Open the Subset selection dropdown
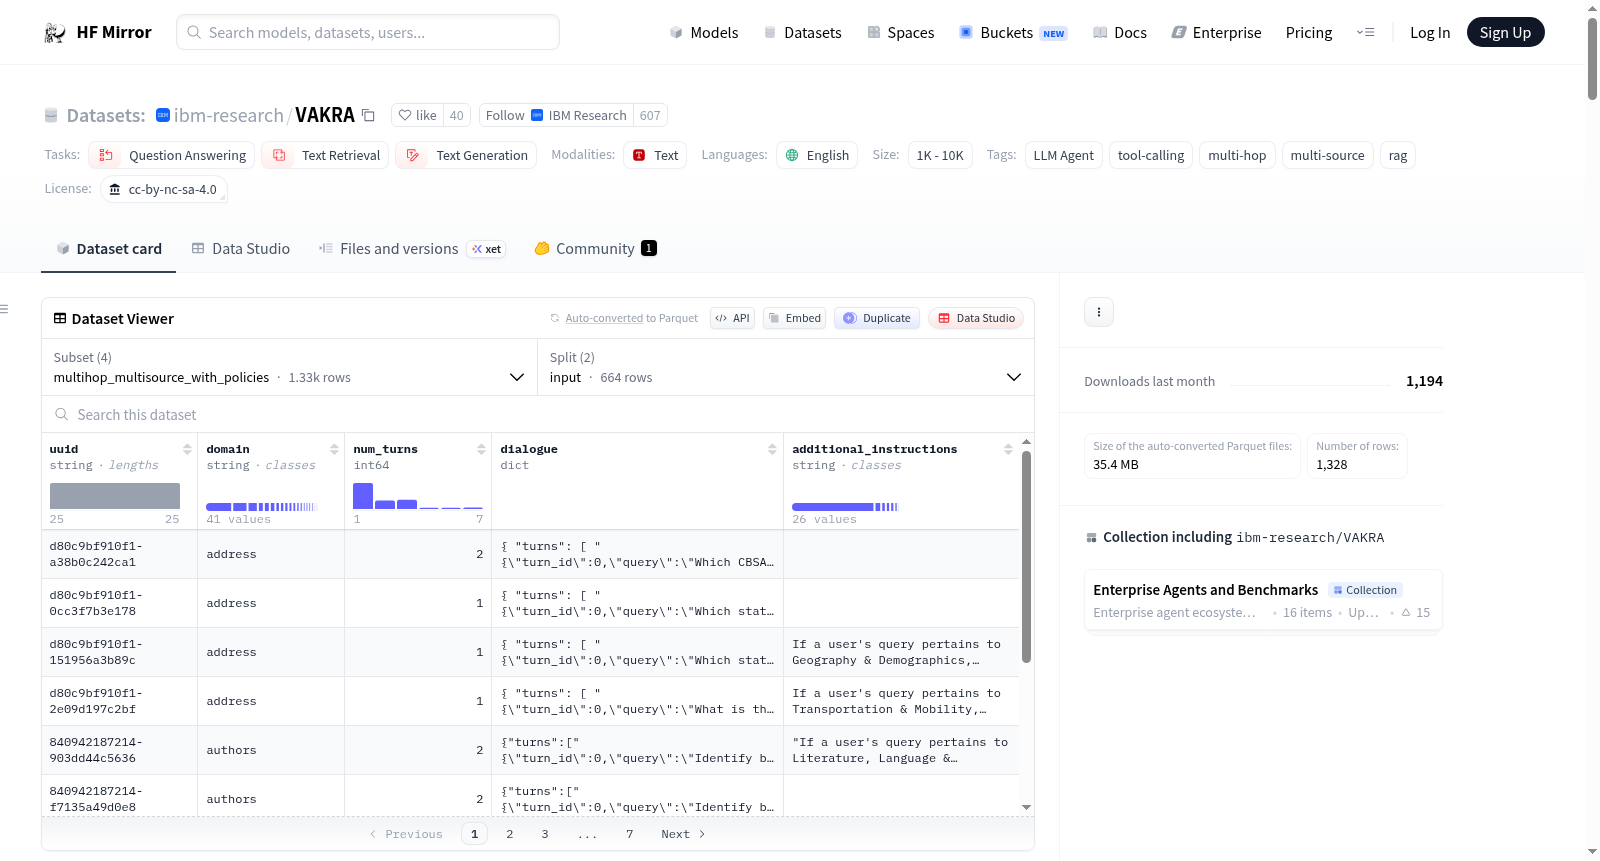Screen dimensions: 1600x861 [x=289, y=368]
